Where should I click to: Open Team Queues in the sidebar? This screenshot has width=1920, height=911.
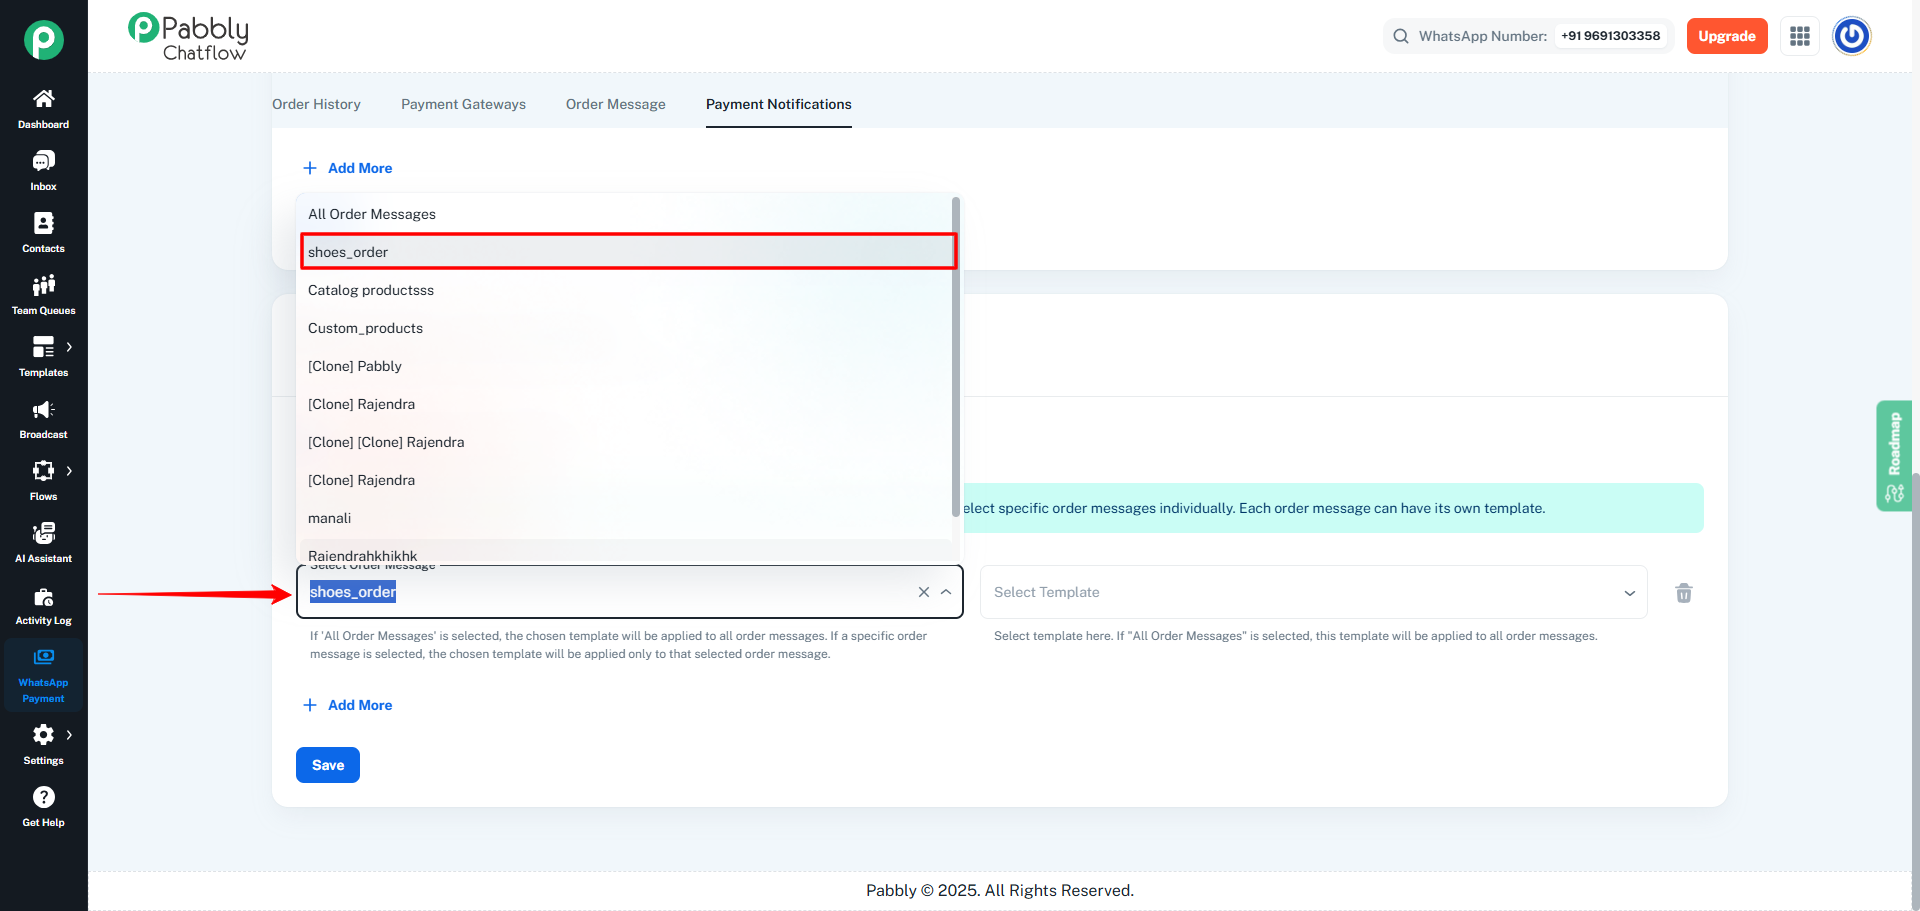43,295
